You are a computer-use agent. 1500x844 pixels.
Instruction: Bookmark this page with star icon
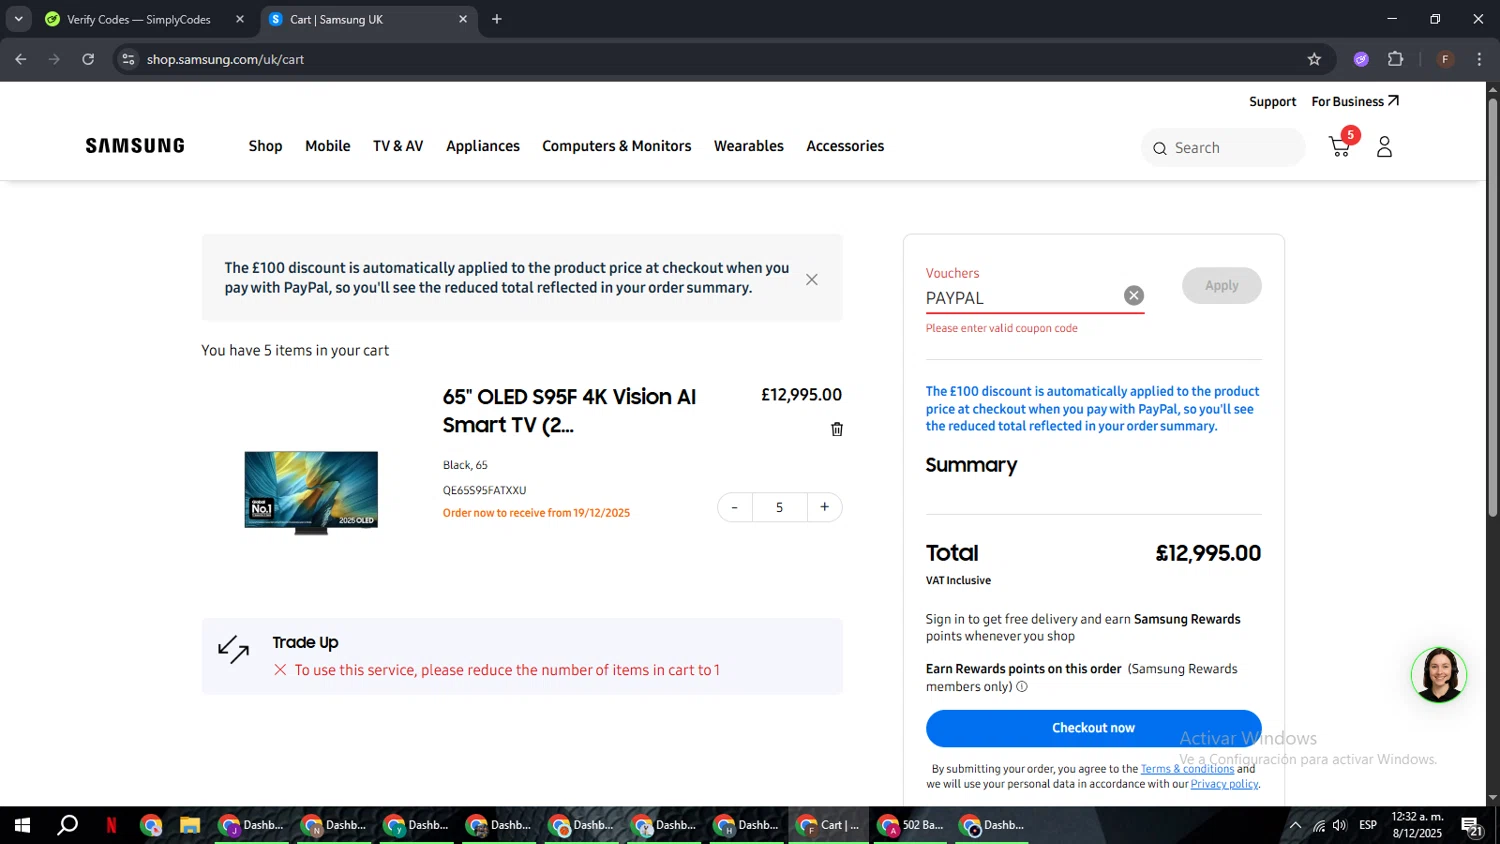pos(1314,59)
